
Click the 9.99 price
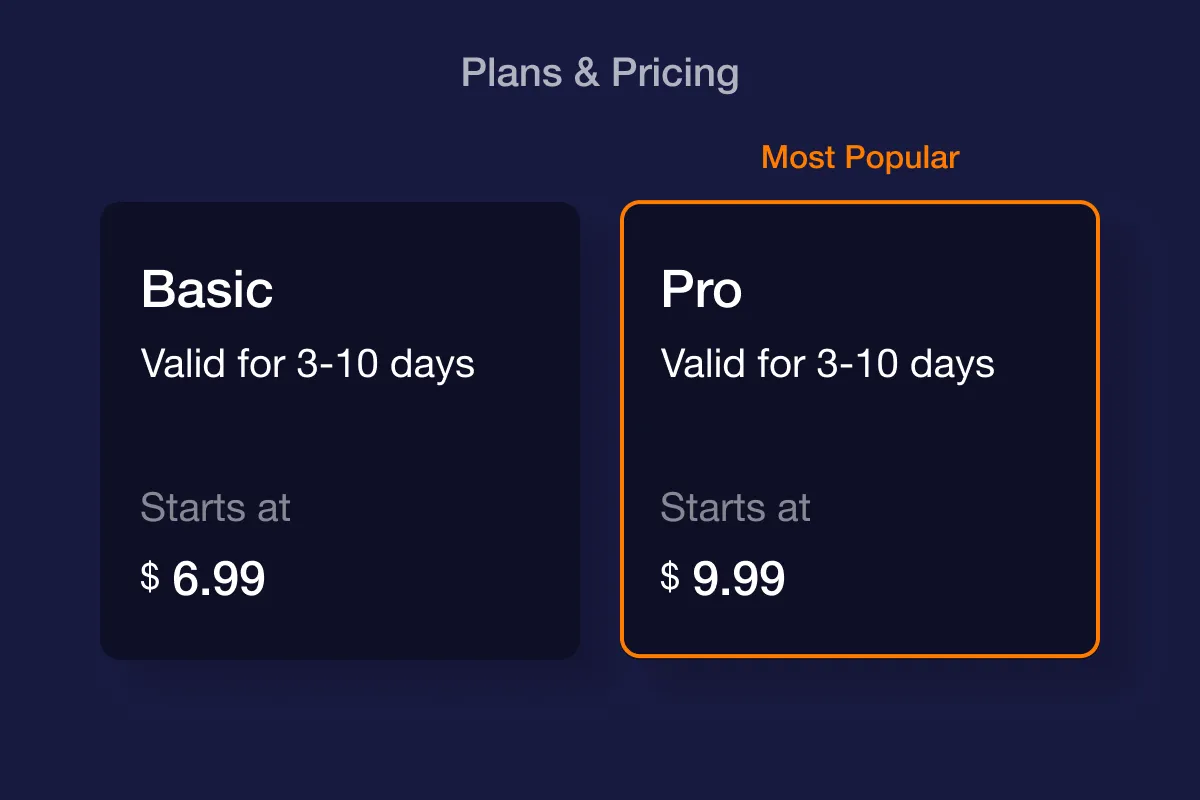pyautogui.click(x=739, y=578)
